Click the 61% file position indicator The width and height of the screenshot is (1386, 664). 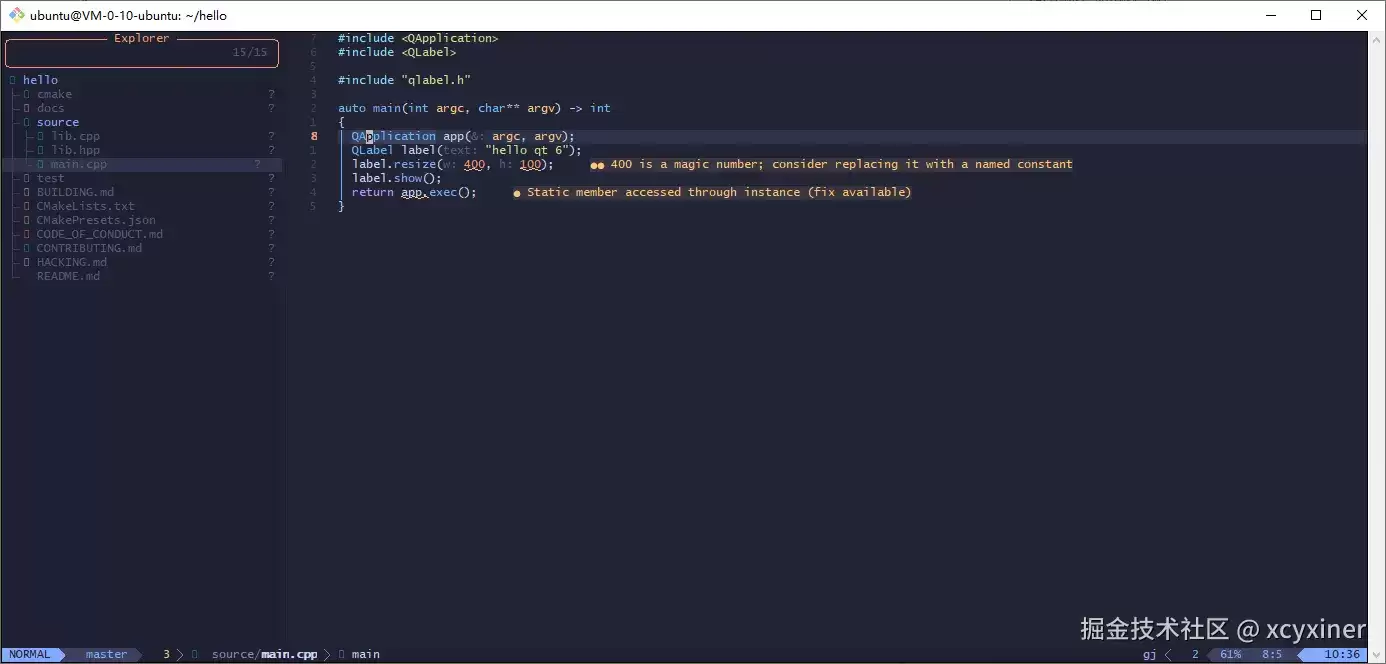pos(1230,654)
